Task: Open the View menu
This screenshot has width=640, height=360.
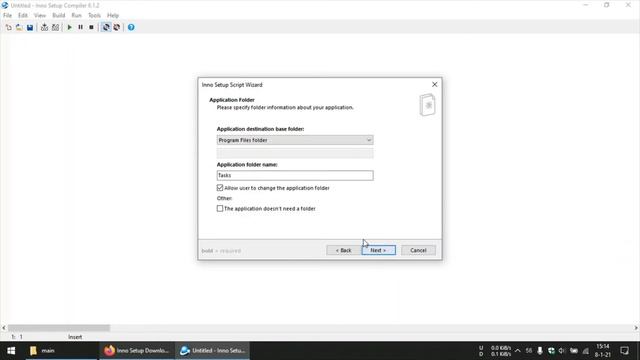Action: 40,16
